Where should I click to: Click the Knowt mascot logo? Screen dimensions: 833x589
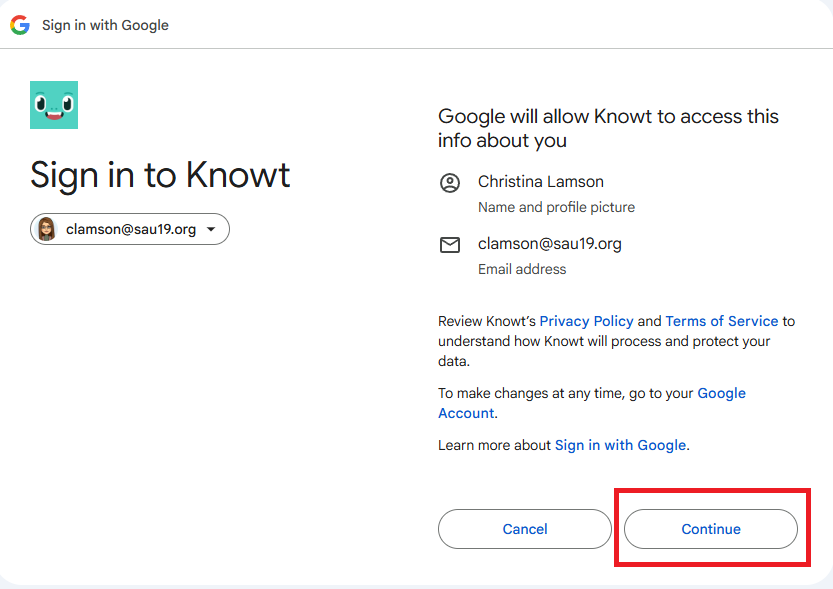pos(54,105)
